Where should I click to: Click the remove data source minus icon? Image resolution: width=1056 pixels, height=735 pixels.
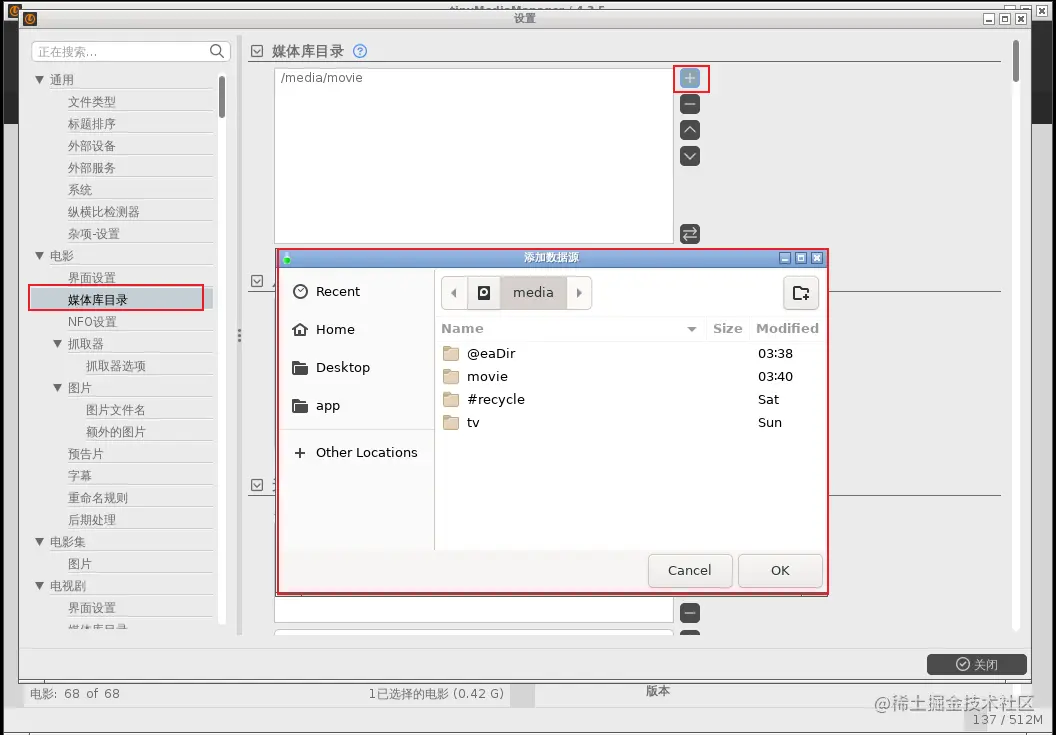(x=690, y=104)
